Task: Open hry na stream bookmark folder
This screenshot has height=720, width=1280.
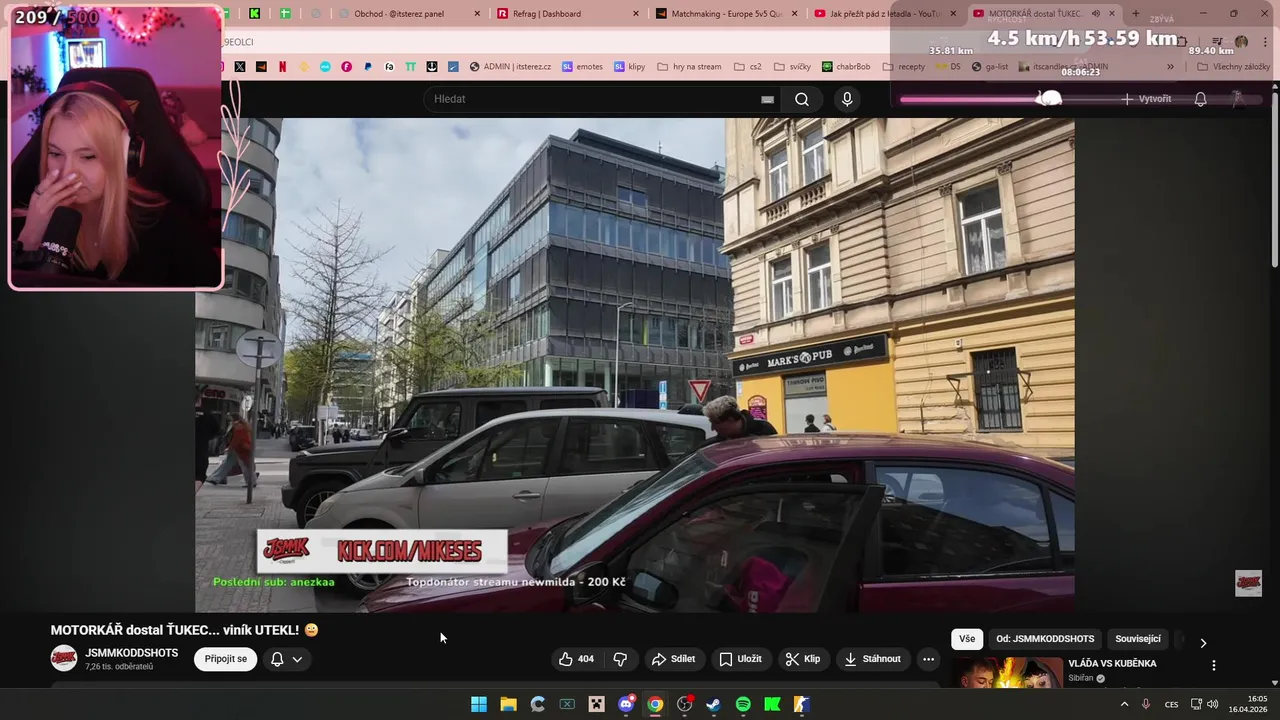Action: point(688,67)
